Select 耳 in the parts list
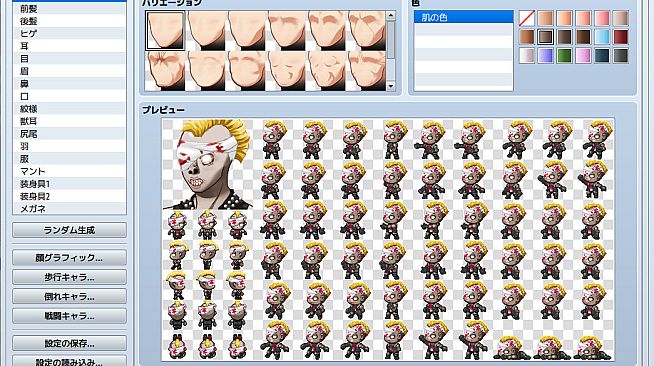The width and height of the screenshot is (654, 366). coord(69,46)
